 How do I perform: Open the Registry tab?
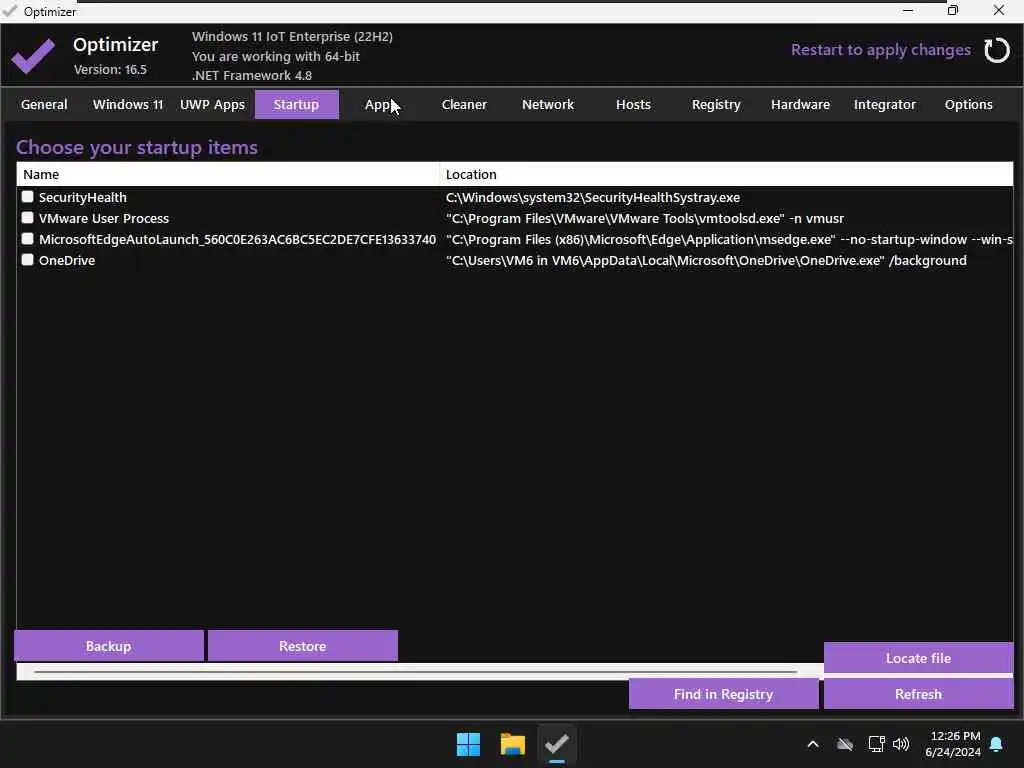(716, 104)
